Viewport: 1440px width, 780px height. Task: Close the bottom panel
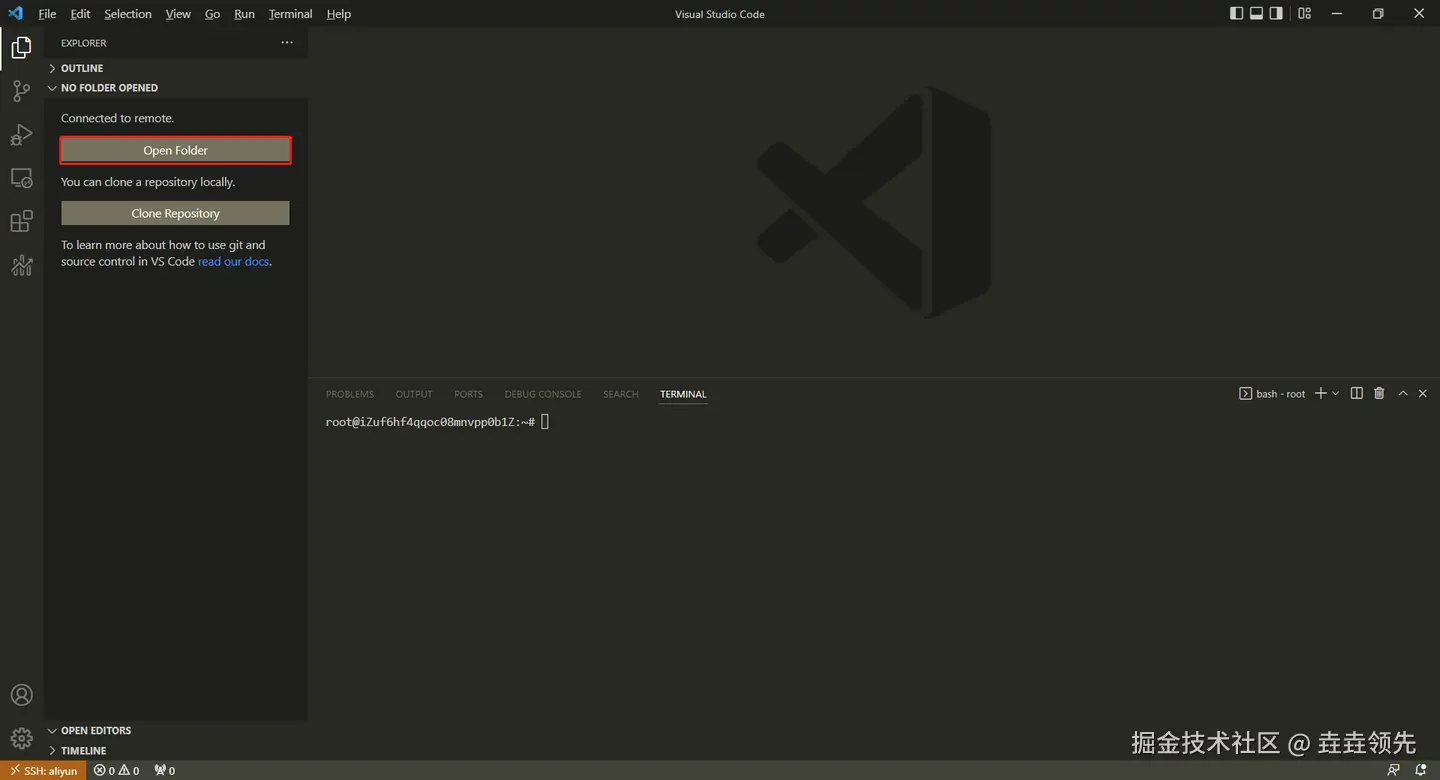pos(1422,393)
